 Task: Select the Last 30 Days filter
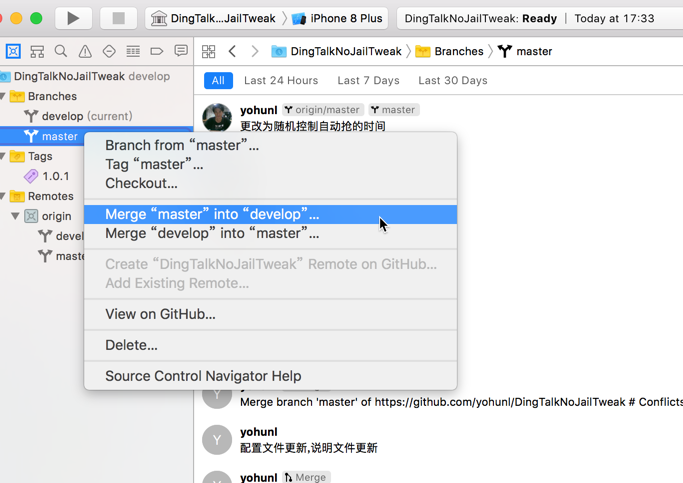point(453,81)
